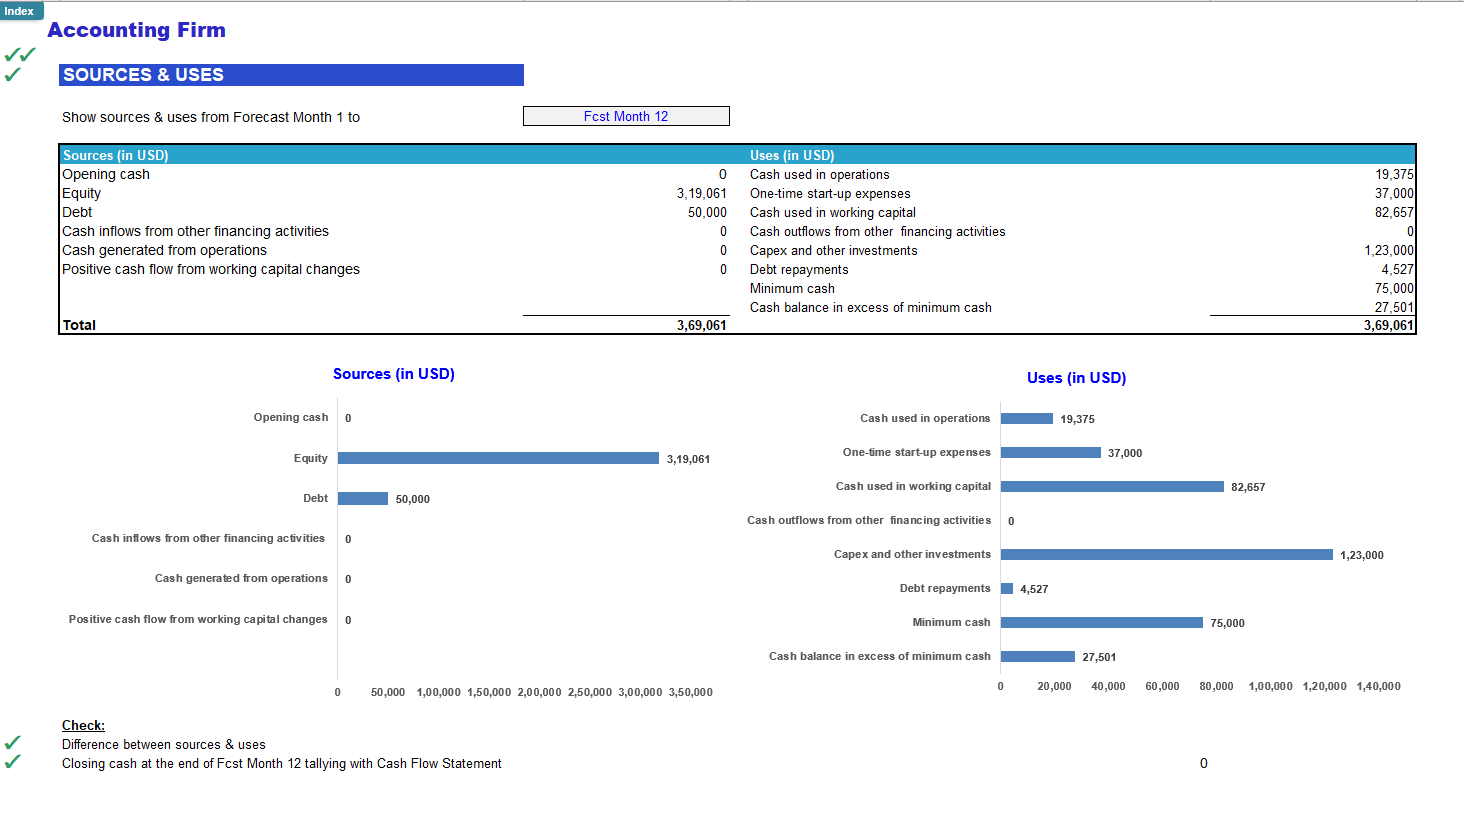Click the check icon beside Closing cash tallying row
The image size is (1464, 817).
(12, 763)
